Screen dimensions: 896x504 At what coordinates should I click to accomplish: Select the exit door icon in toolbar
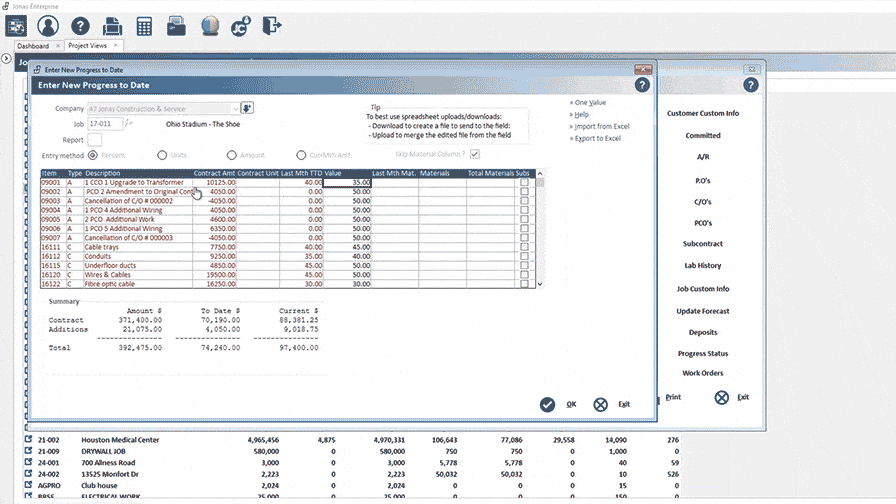click(272, 26)
